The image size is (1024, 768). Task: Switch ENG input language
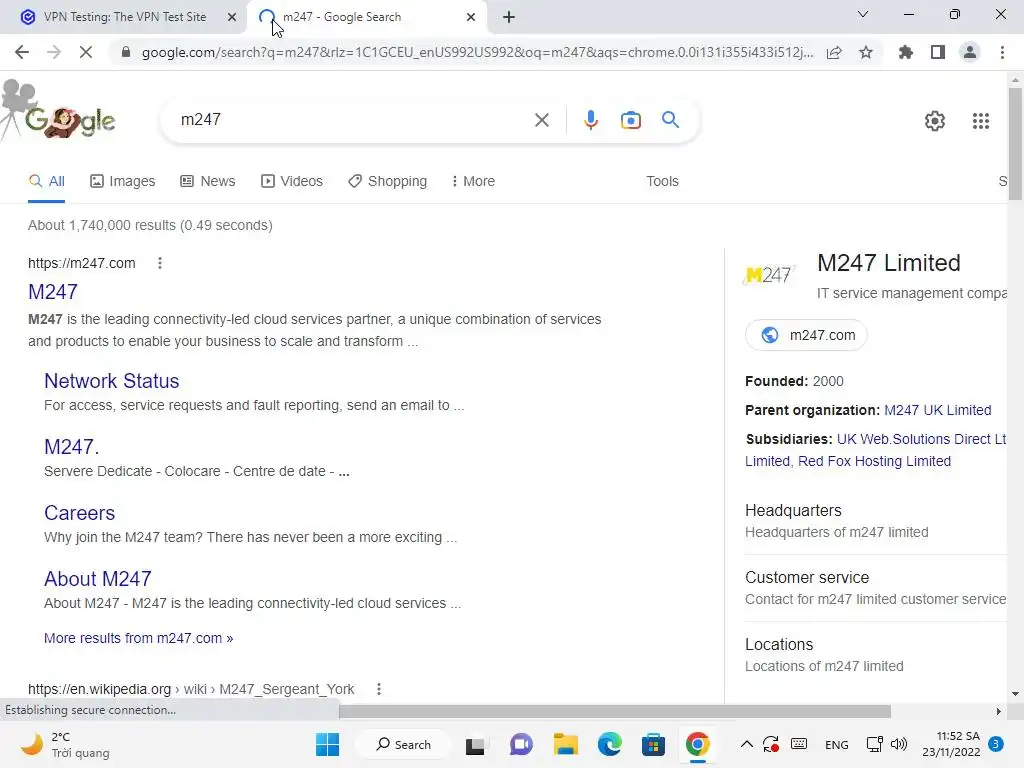(836, 744)
